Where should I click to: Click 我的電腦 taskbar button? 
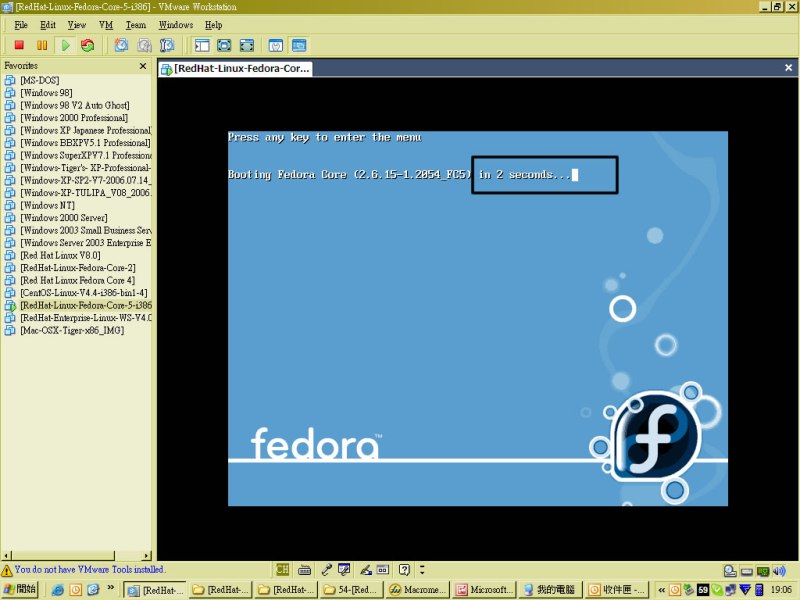tap(551, 590)
